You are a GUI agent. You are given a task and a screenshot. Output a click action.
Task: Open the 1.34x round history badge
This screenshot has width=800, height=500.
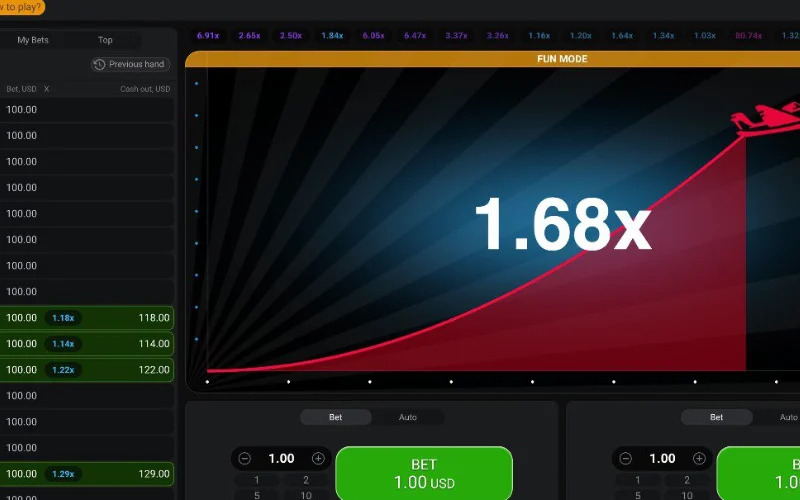(663, 36)
